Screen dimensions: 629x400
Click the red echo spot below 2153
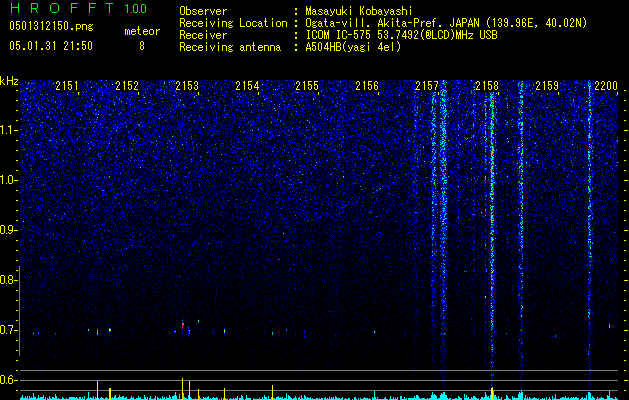click(183, 326)
